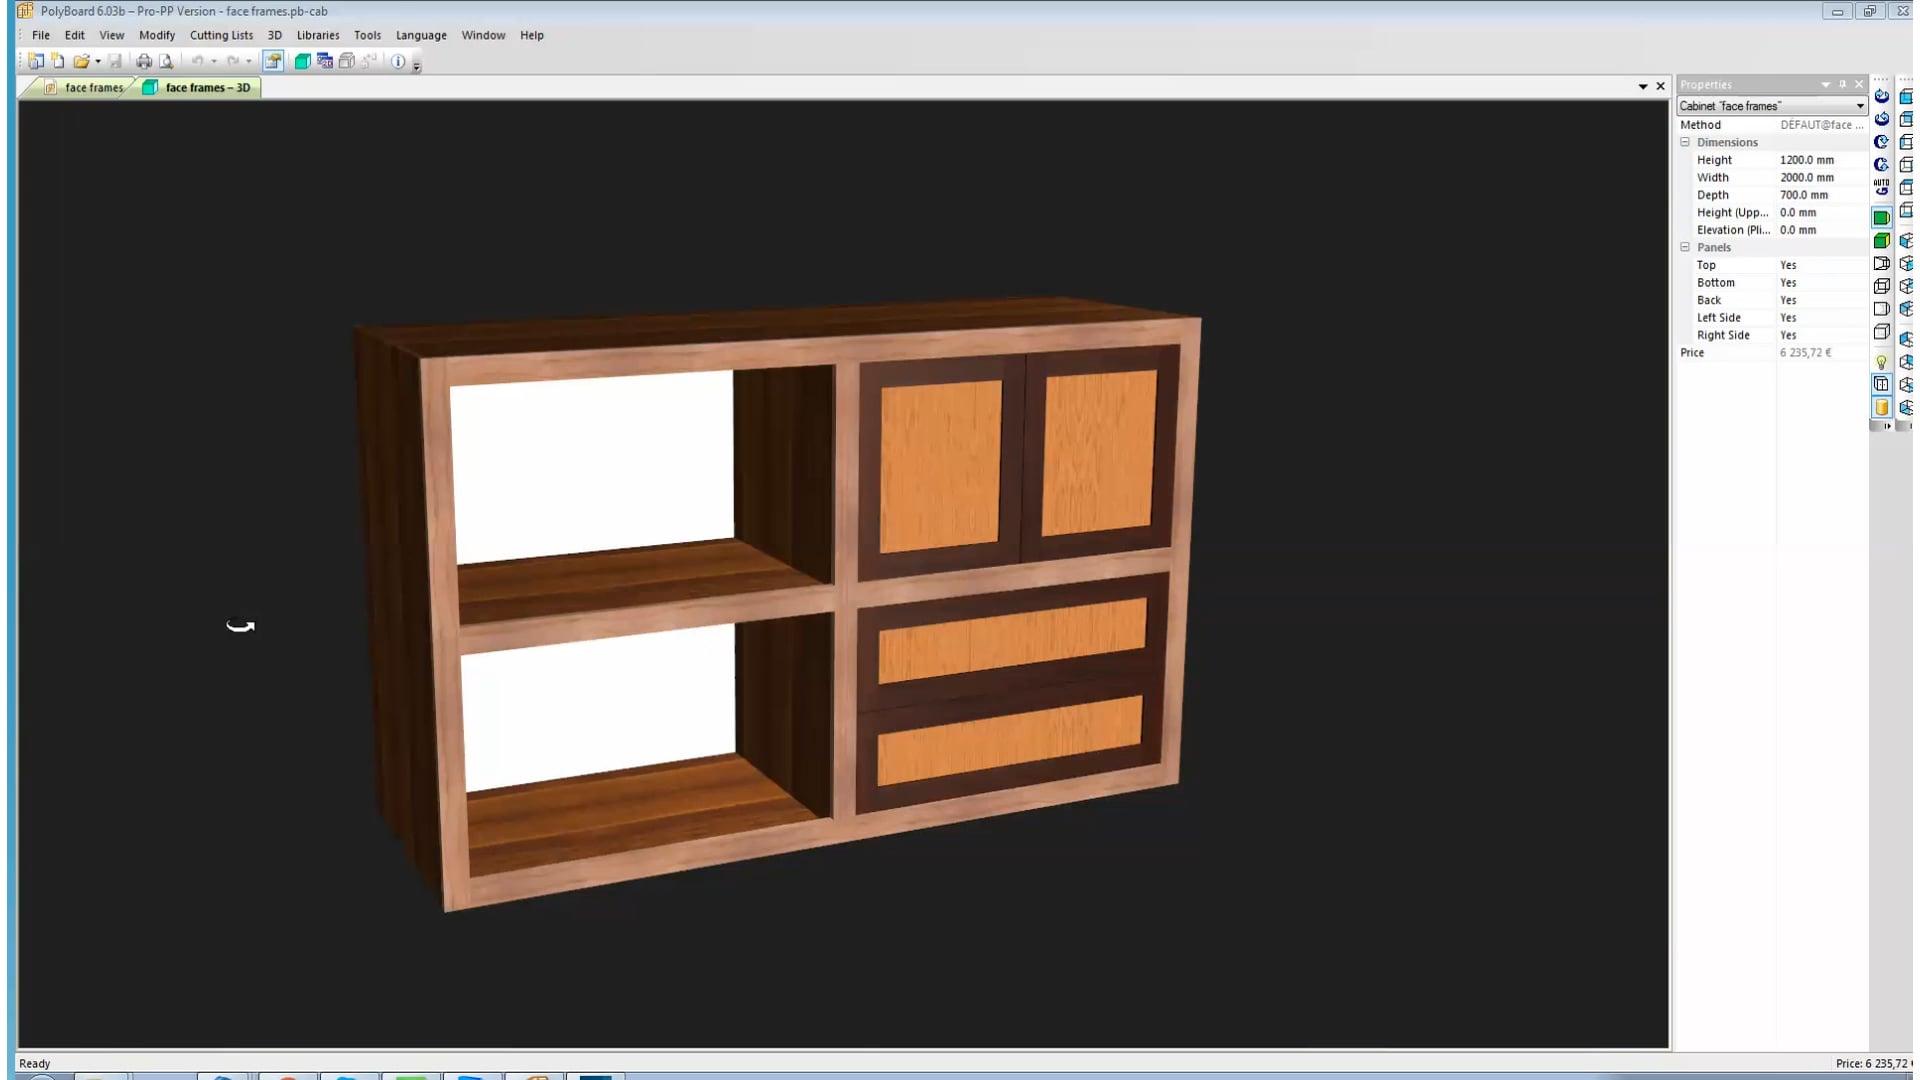Toggle the lightbulb lighting icon
Screen dimensions: 1920x1080
[1881, 362]
